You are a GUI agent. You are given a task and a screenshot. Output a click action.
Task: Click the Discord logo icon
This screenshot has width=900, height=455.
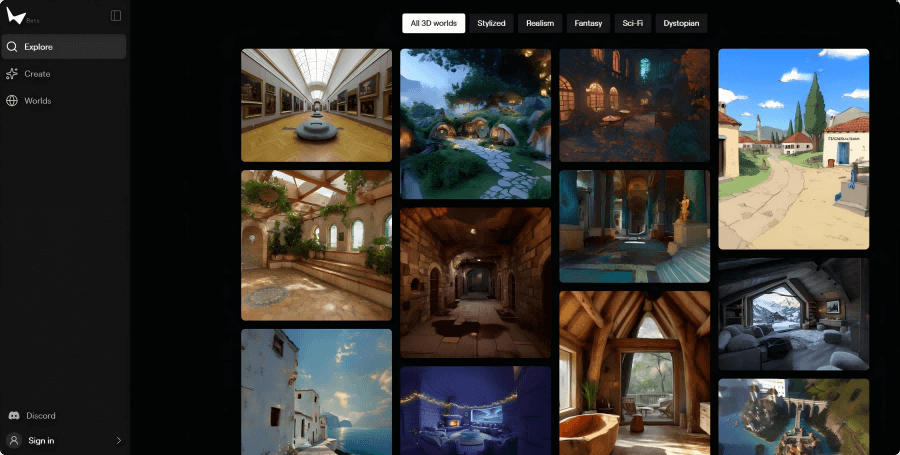click(x=13, y=416)
